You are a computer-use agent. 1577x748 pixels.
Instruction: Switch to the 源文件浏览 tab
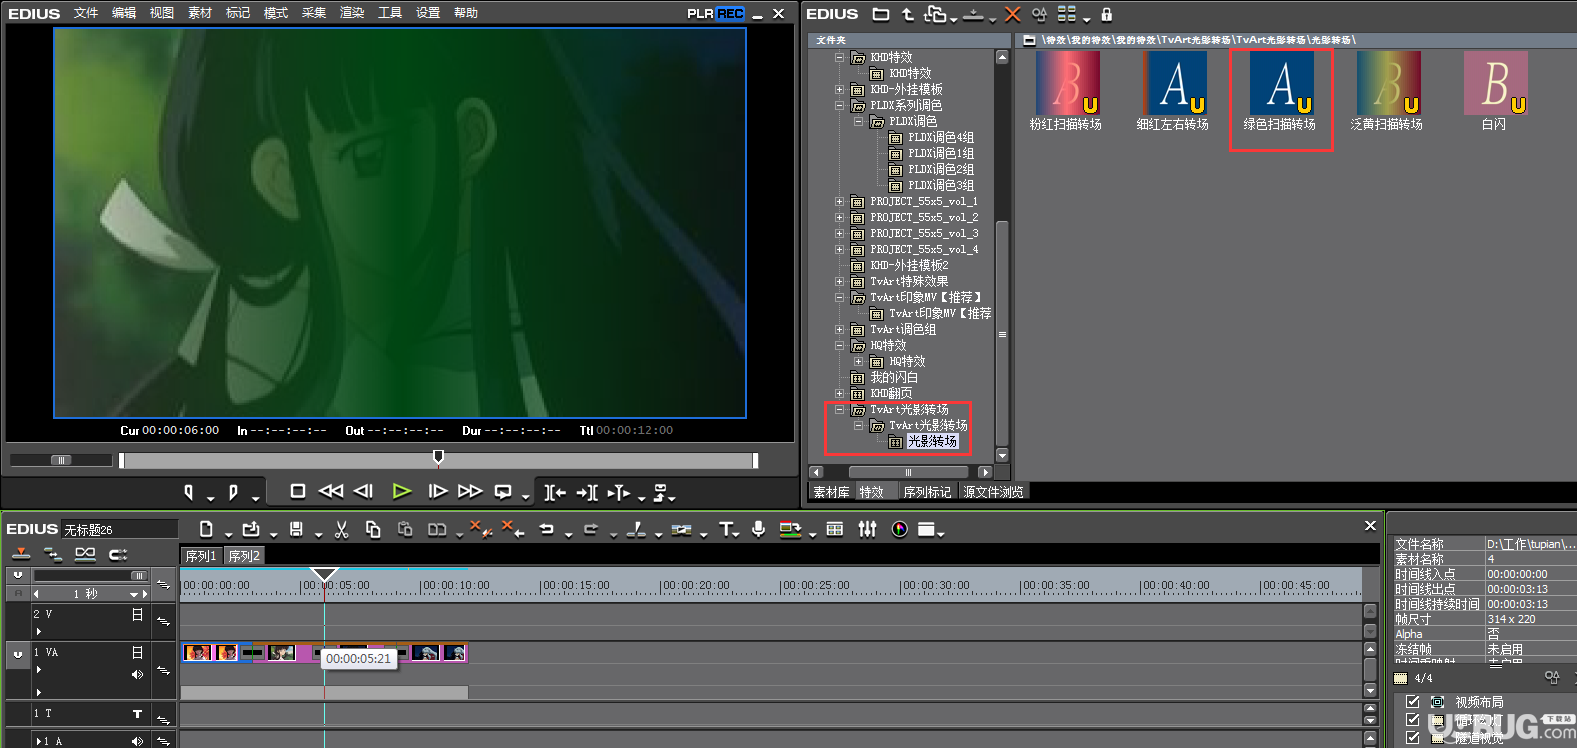click(993, 492)
